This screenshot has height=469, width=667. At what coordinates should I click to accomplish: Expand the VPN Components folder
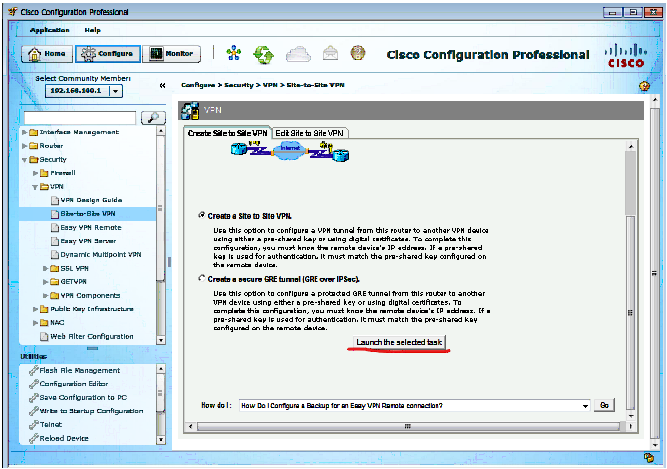point(46,296)
